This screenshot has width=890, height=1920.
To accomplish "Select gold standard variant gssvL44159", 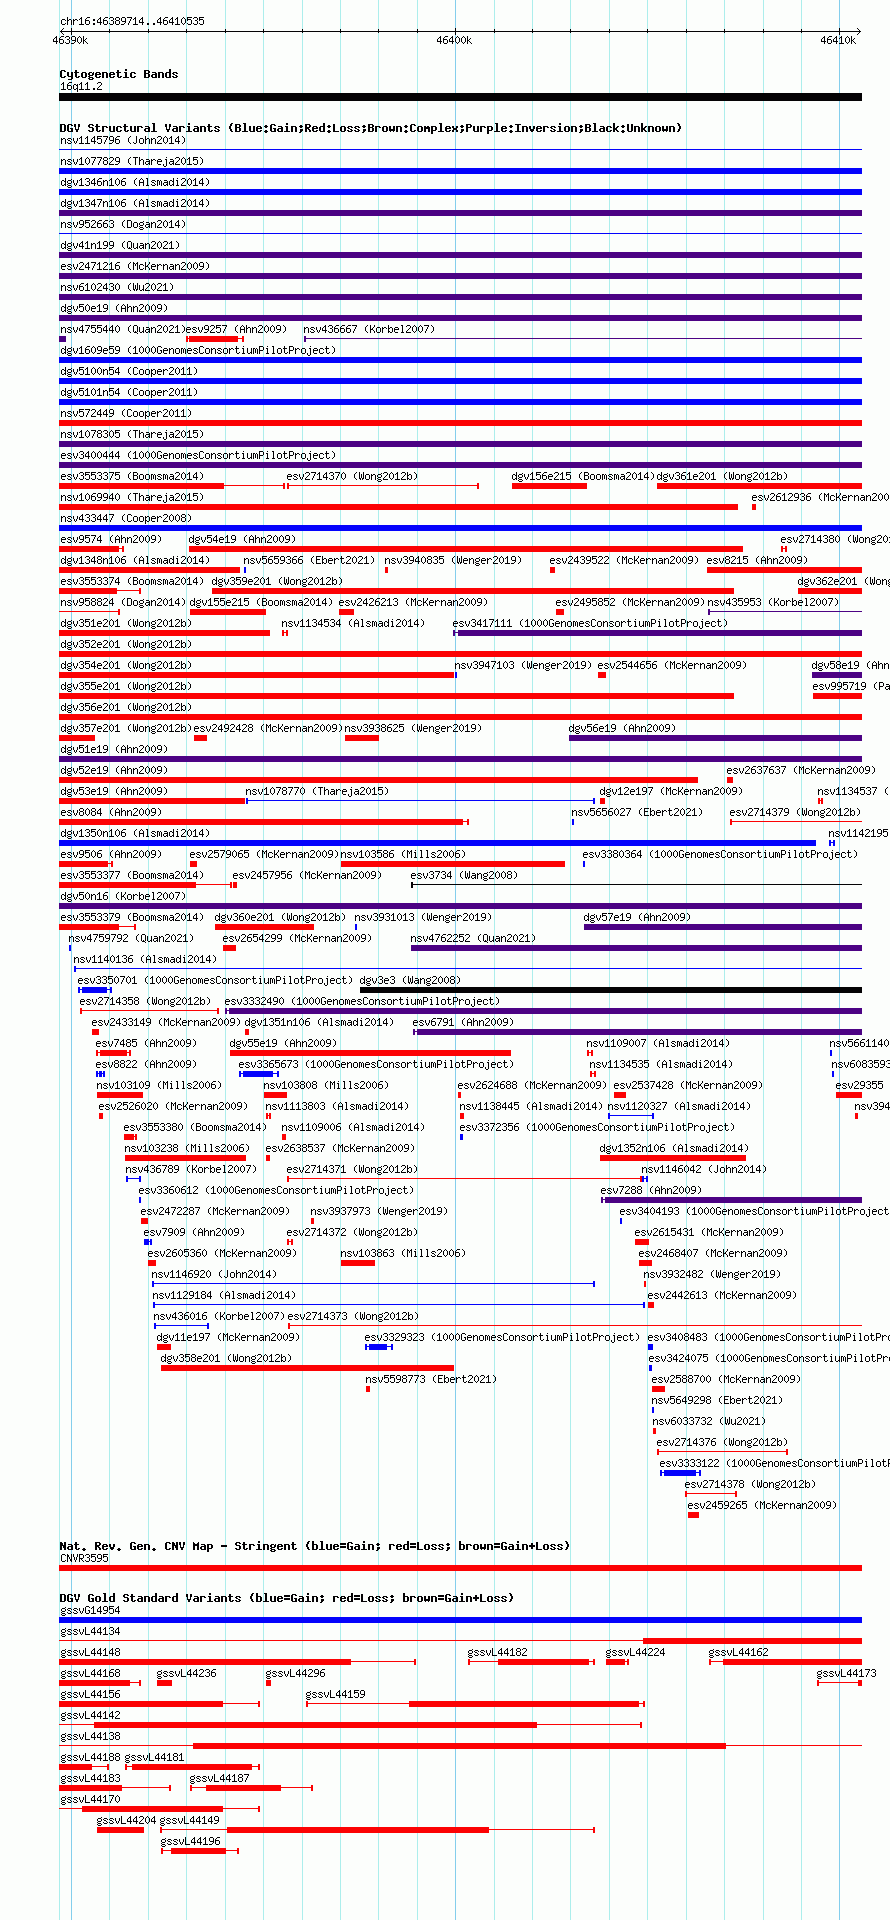I will [336, 1694].
